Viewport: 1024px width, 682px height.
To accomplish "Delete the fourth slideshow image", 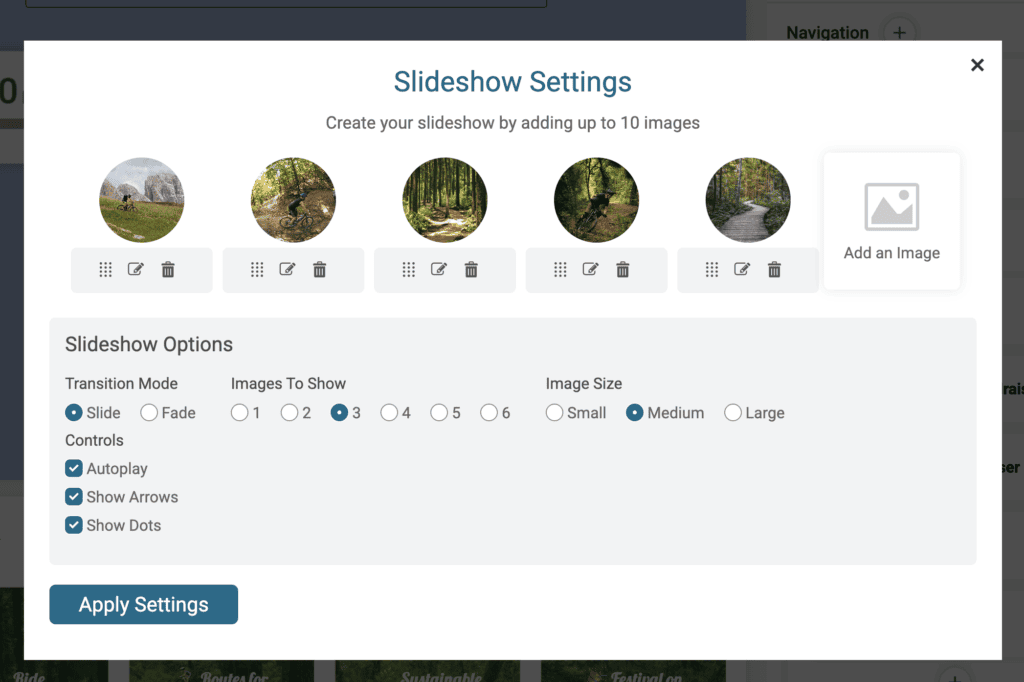I will [622, 269].
